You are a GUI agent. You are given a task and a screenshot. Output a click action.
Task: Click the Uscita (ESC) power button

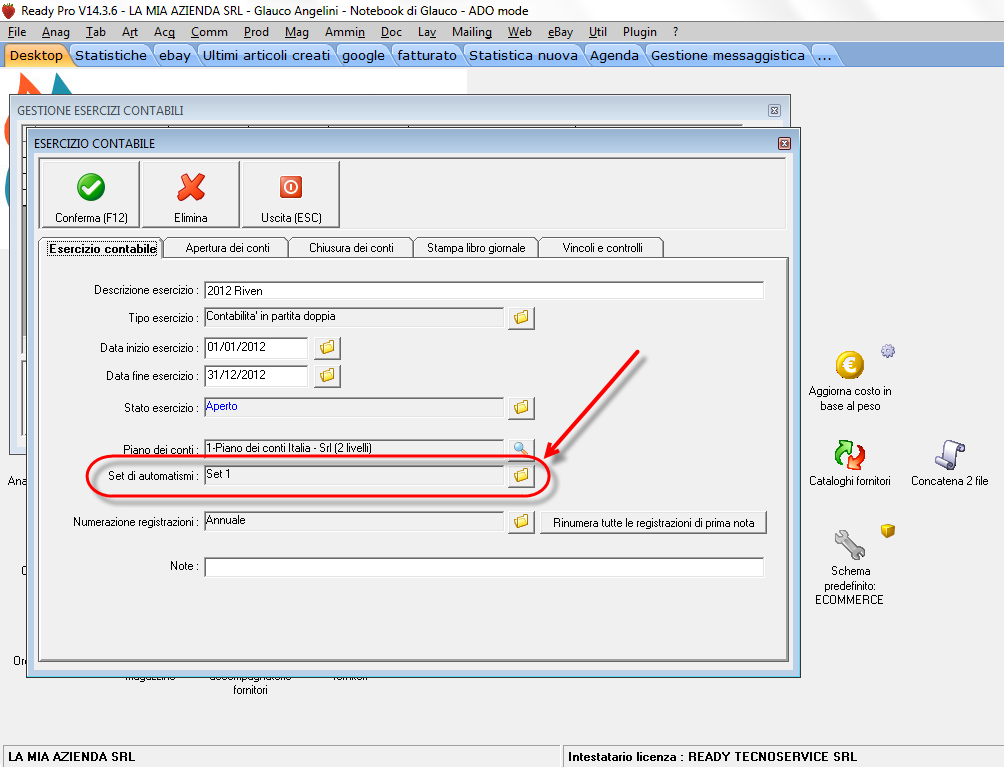(x=291, y=194)
